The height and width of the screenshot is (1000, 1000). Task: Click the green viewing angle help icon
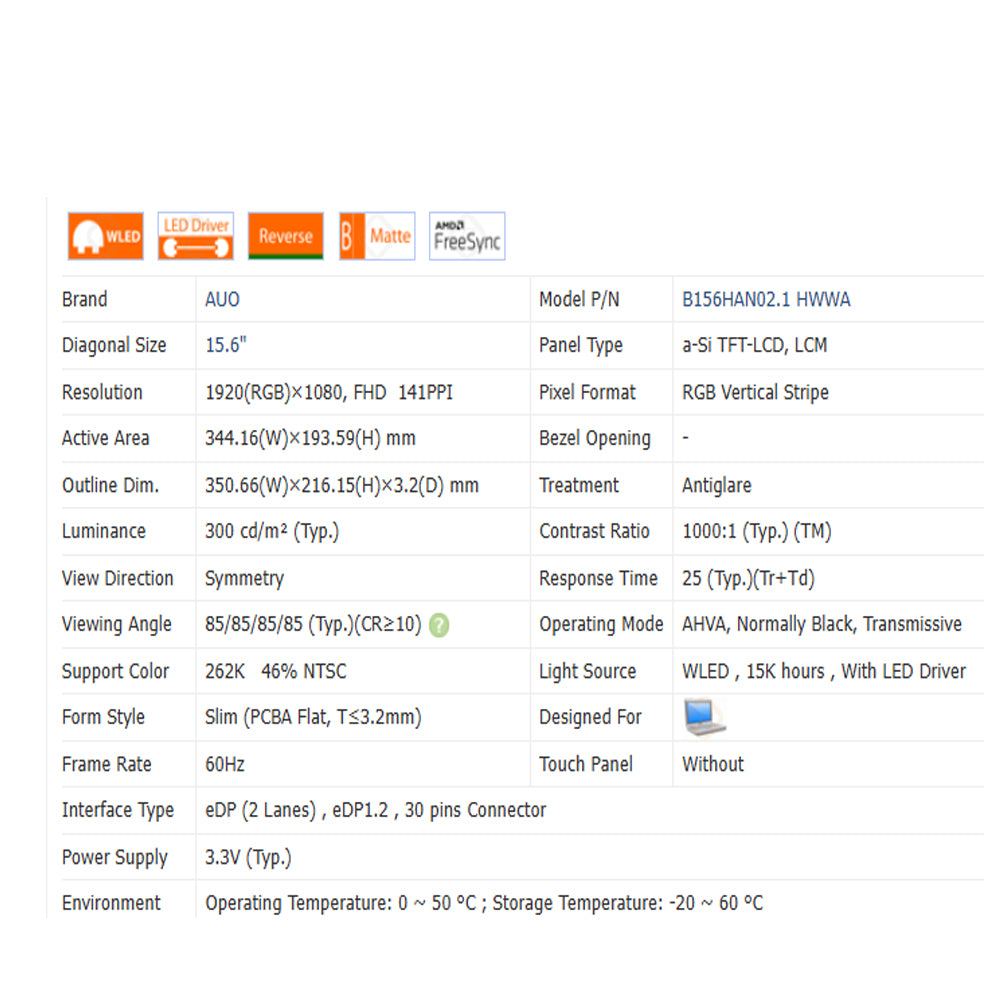pyautogui.click(x=439, y=625)
